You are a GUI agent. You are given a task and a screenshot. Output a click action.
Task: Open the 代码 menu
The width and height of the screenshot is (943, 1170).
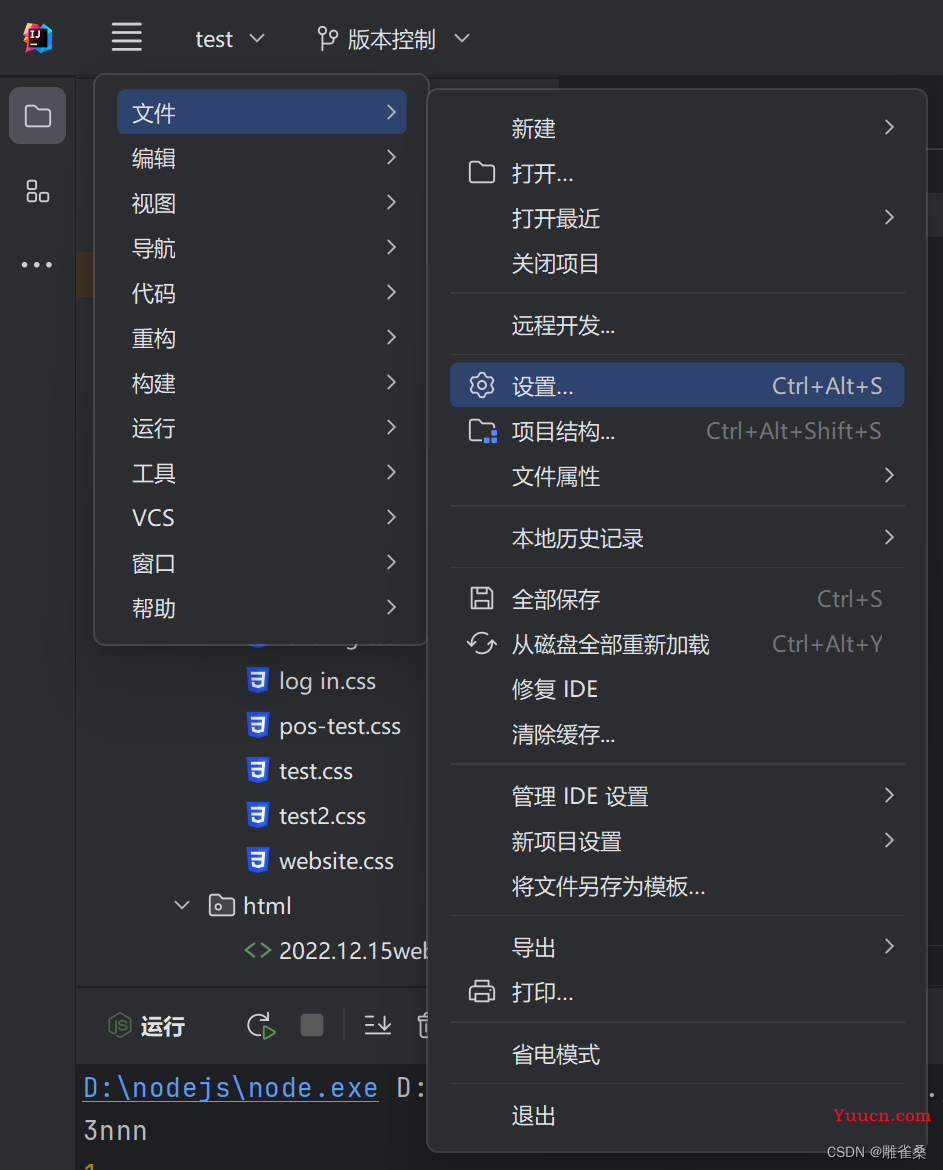(x=262, y=292)
